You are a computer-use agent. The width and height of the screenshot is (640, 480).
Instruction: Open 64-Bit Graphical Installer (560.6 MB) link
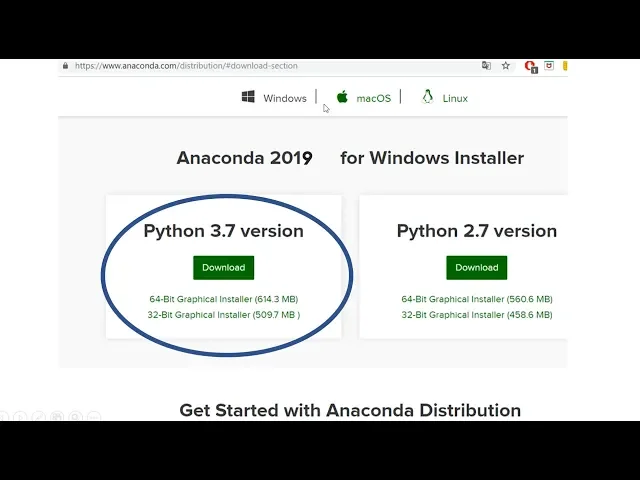477,299
